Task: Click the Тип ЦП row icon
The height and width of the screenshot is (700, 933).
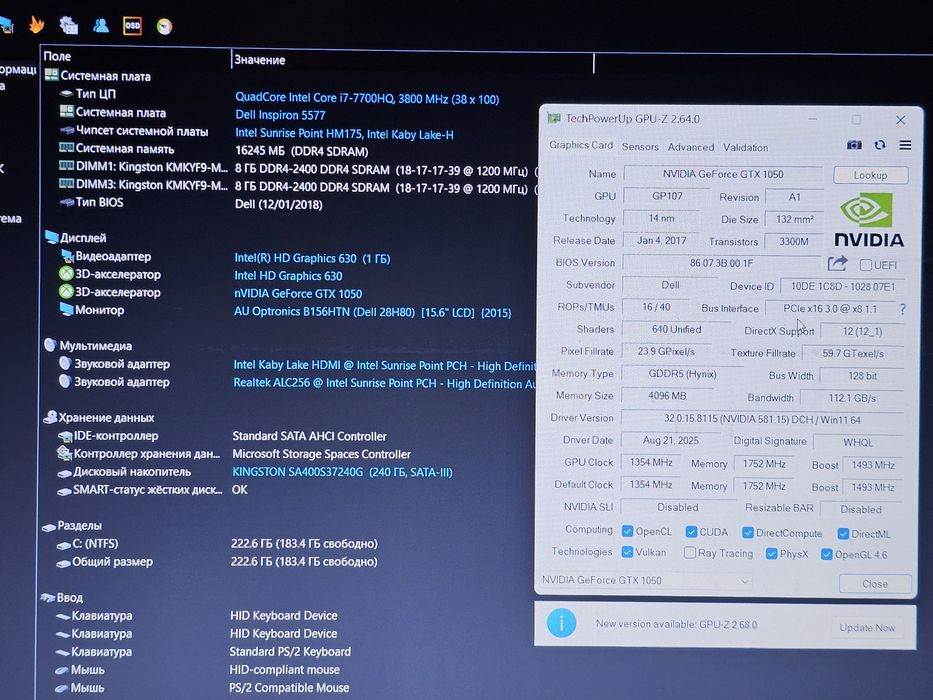Action: click(x=67, y=93)
